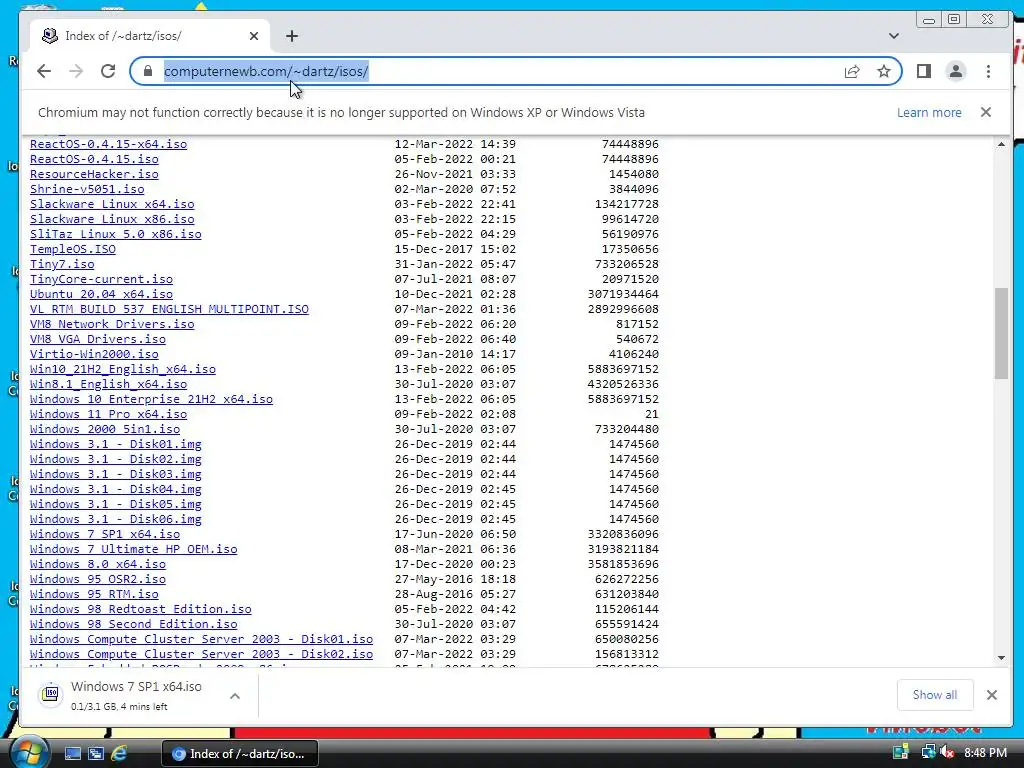Click the forward navigation arrow
Image resolution: width=1024 pixels, height=768 pixels.
pyautogui.click(x=76, y=71)
